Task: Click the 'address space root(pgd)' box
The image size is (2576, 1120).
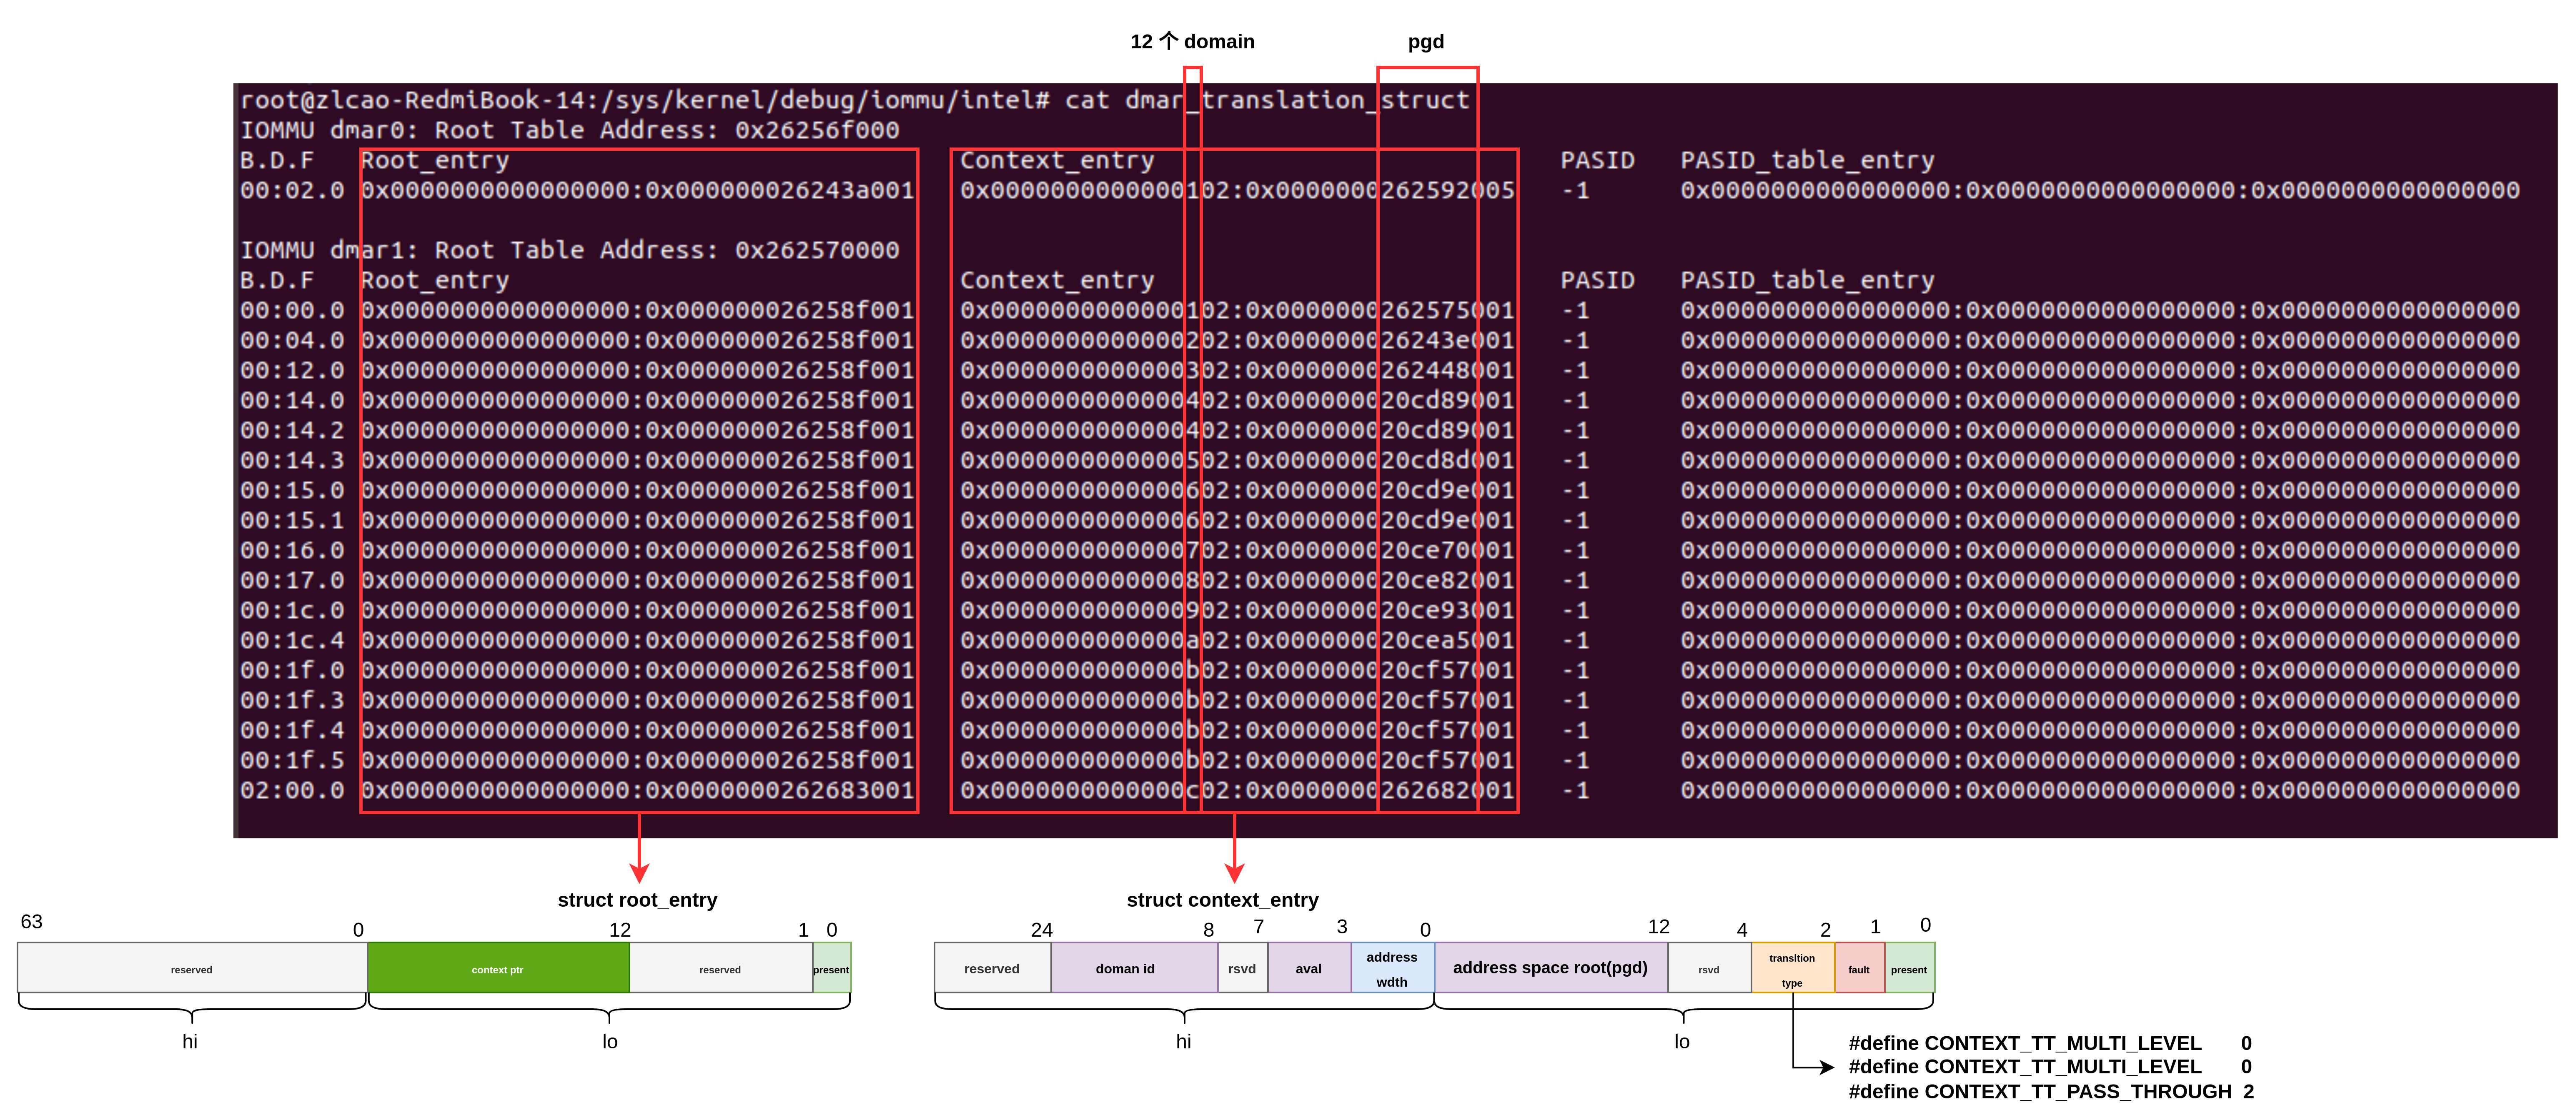Action: pos(1550,968)
